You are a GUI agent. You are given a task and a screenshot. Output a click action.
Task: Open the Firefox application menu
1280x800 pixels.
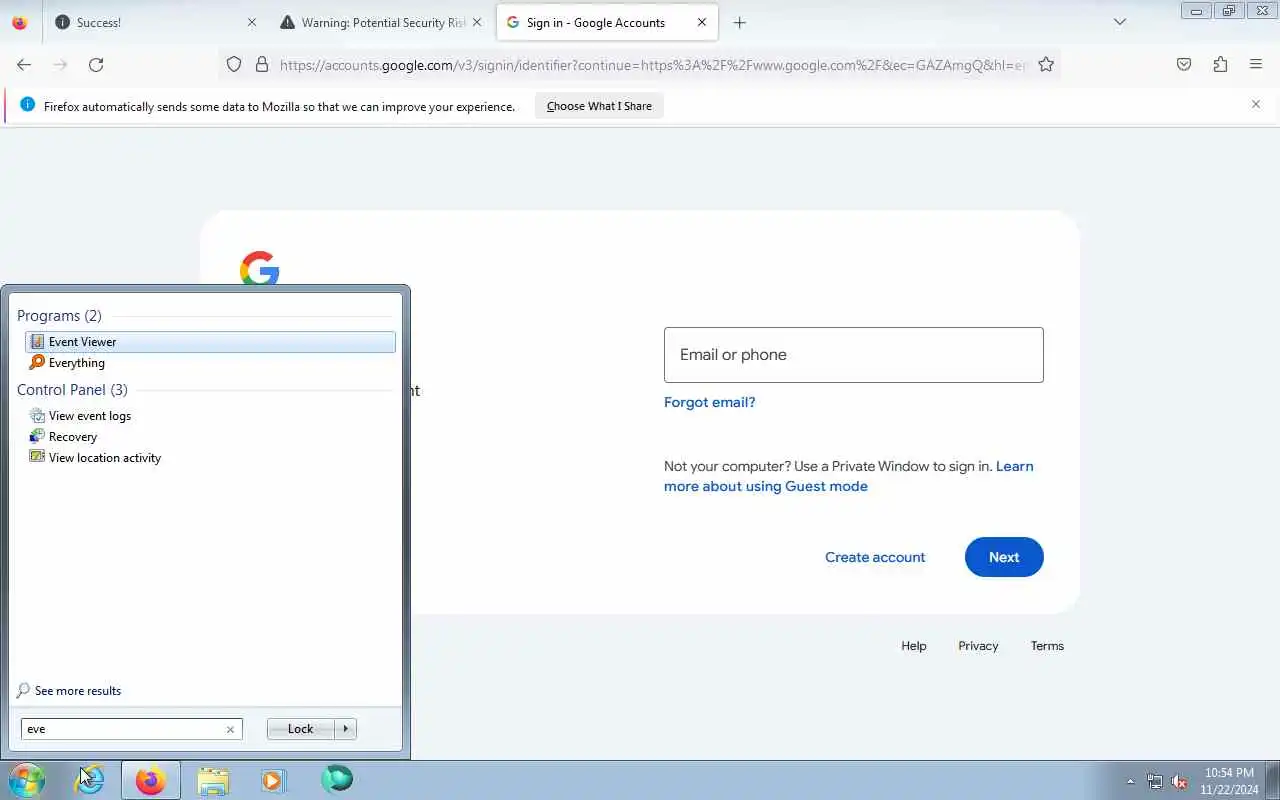[1256, 64]
